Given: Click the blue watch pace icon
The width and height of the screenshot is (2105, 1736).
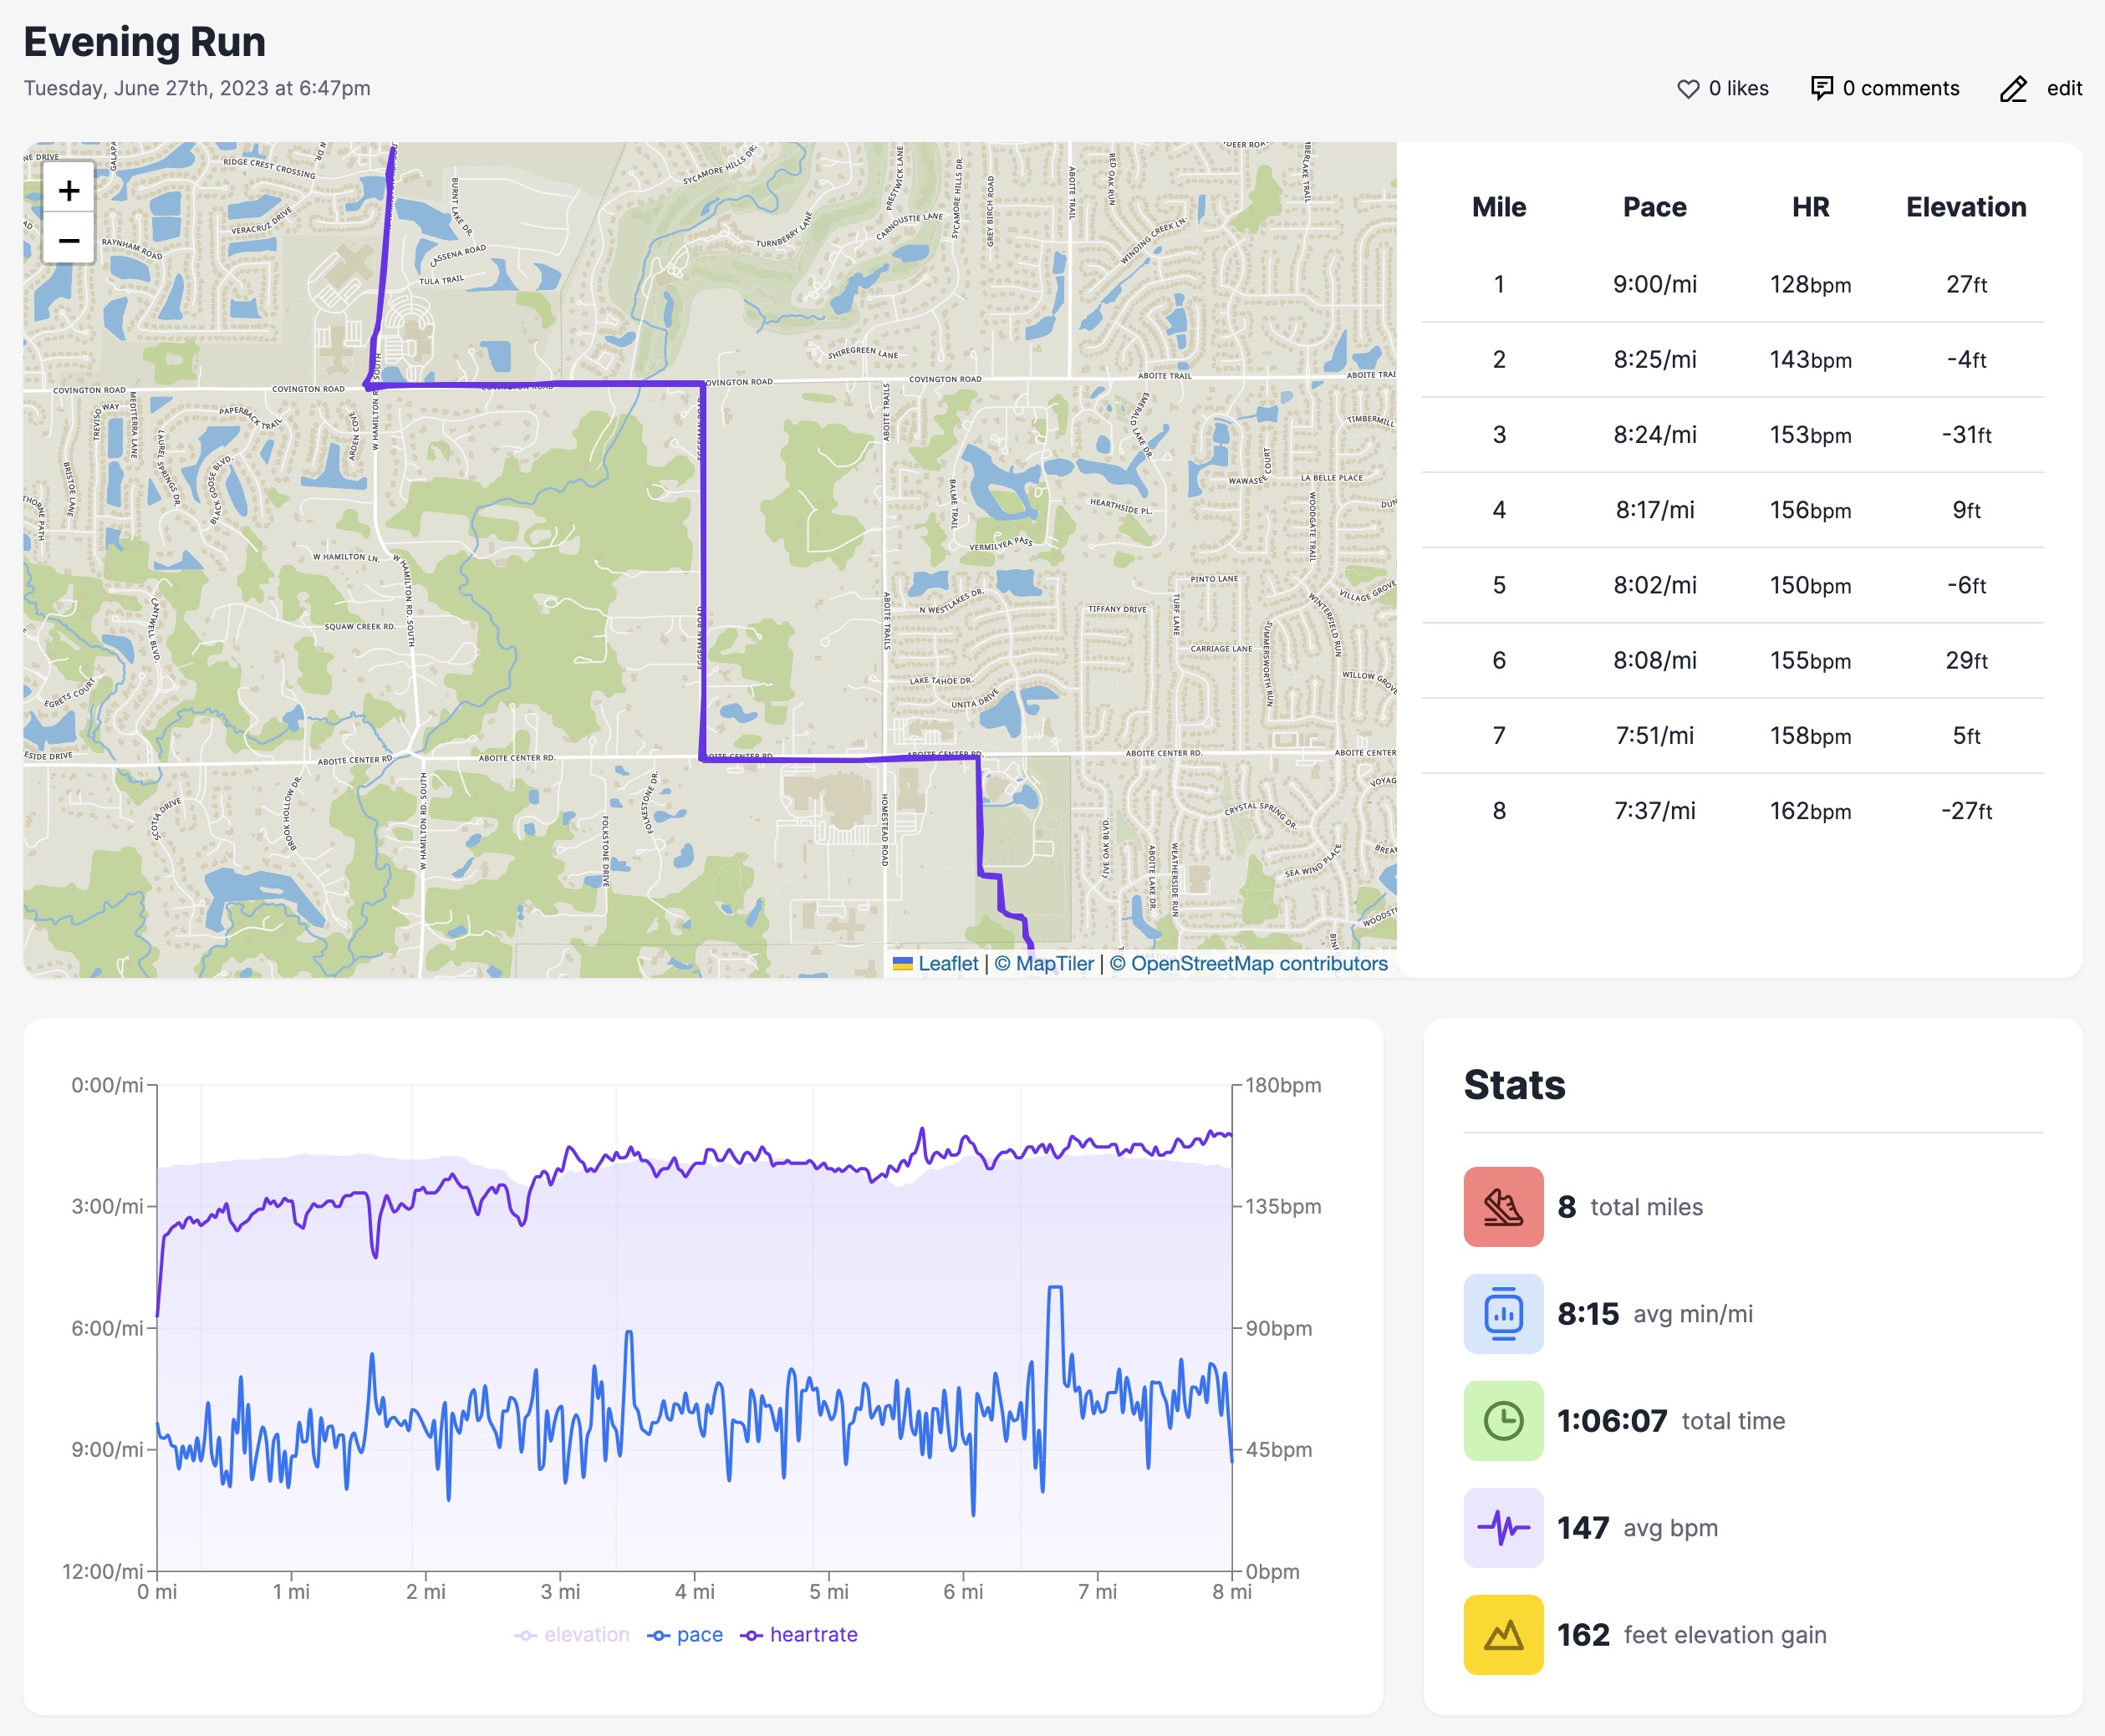Looking at the screenshot, I should [1503, 1314].
